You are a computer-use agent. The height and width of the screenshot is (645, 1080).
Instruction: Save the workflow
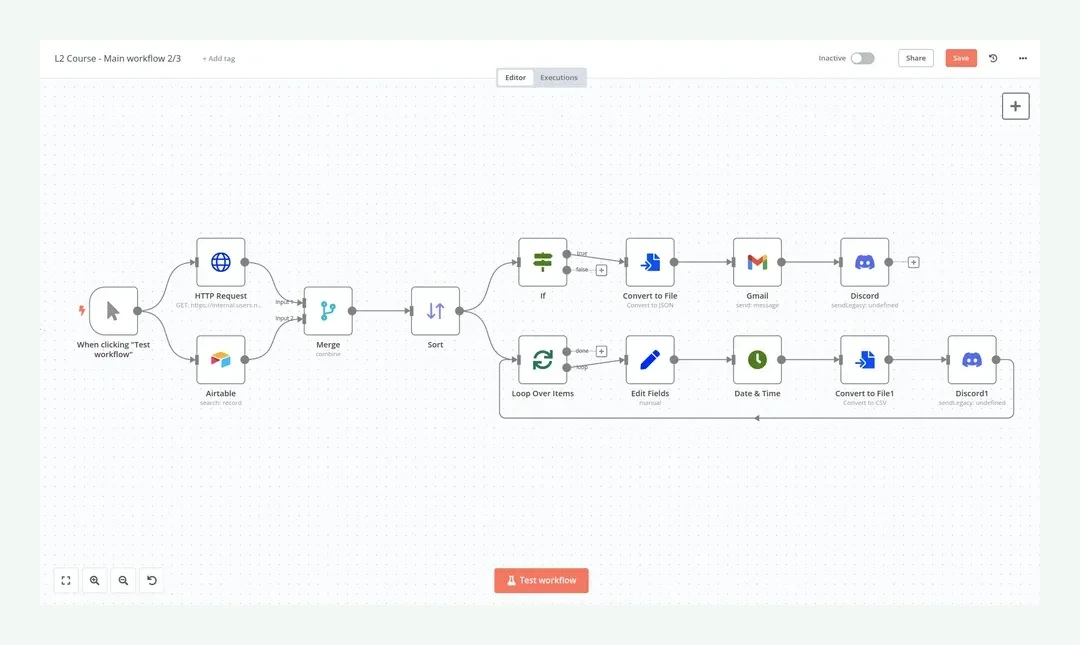click(961, 58)
